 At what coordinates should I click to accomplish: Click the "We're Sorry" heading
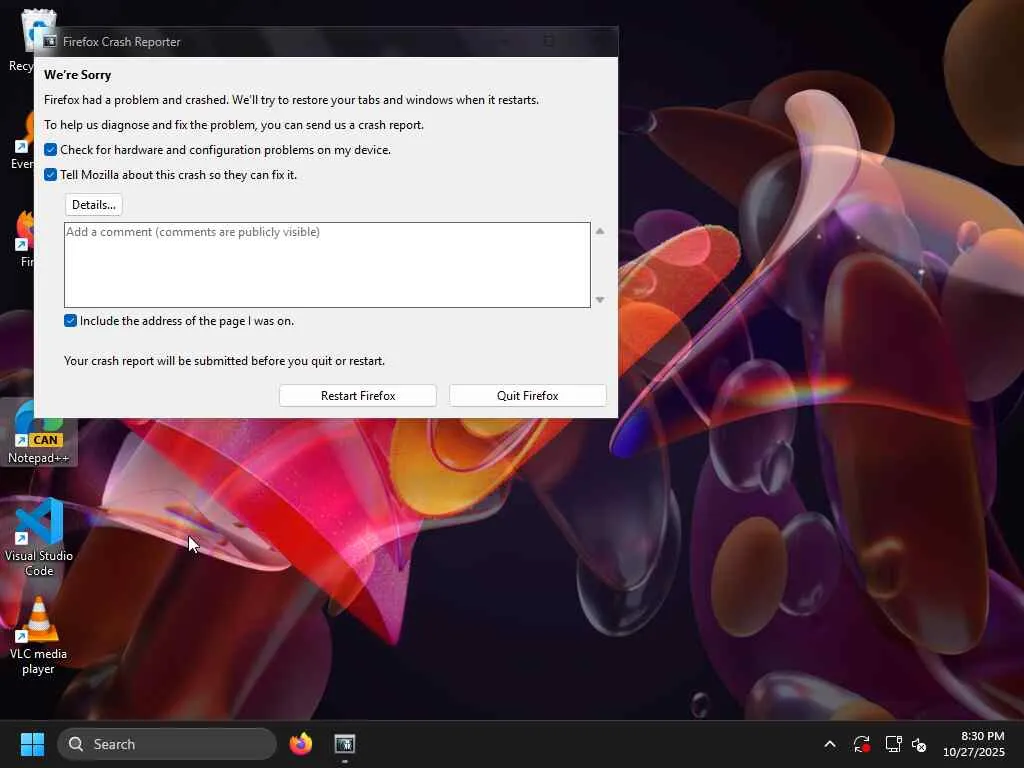click(78, 74)
